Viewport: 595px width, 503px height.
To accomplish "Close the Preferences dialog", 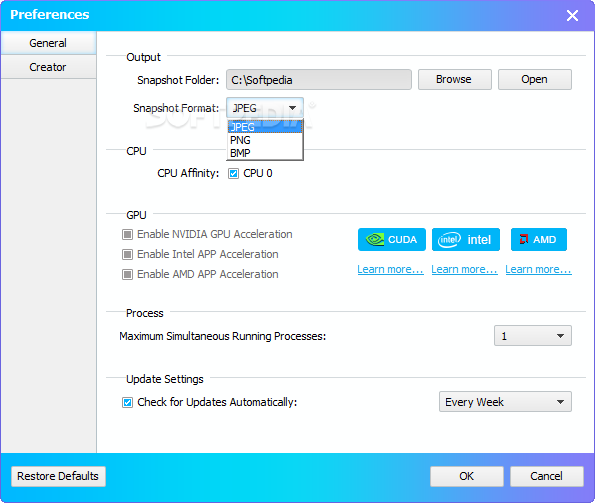I will tap(572, 16).
